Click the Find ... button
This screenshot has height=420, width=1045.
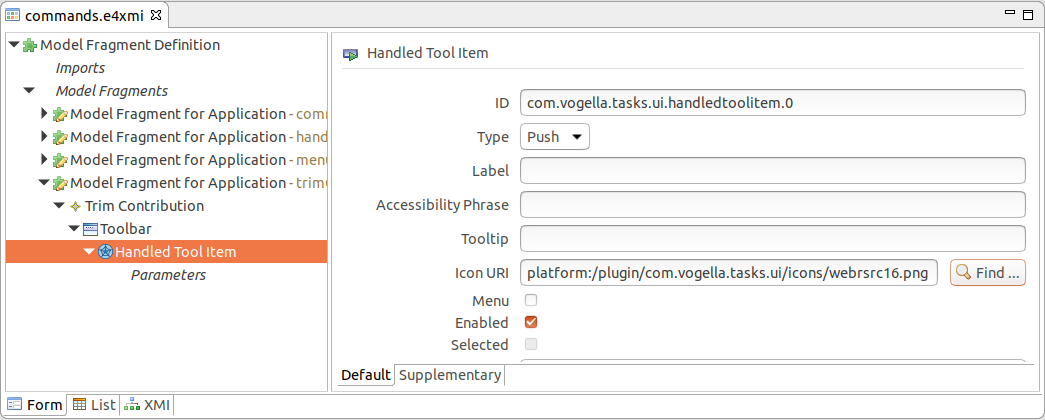click(x=988, y=273)
